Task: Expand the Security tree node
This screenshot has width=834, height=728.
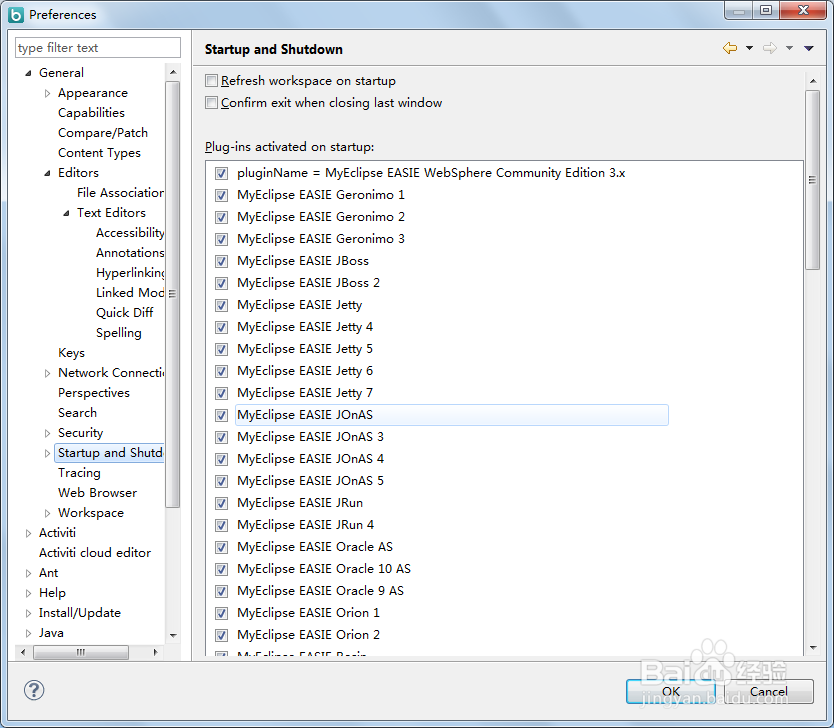Action: point(47,433)
